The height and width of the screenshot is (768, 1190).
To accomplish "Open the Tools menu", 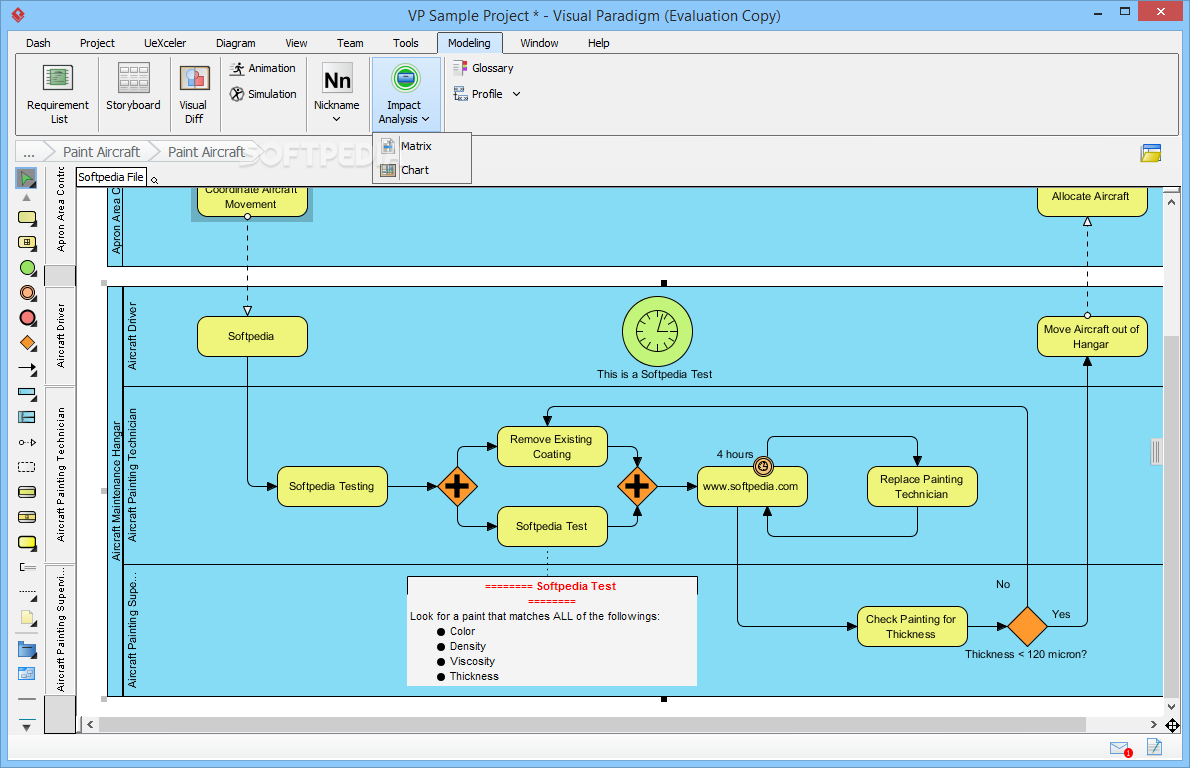I will pos(405,43).
